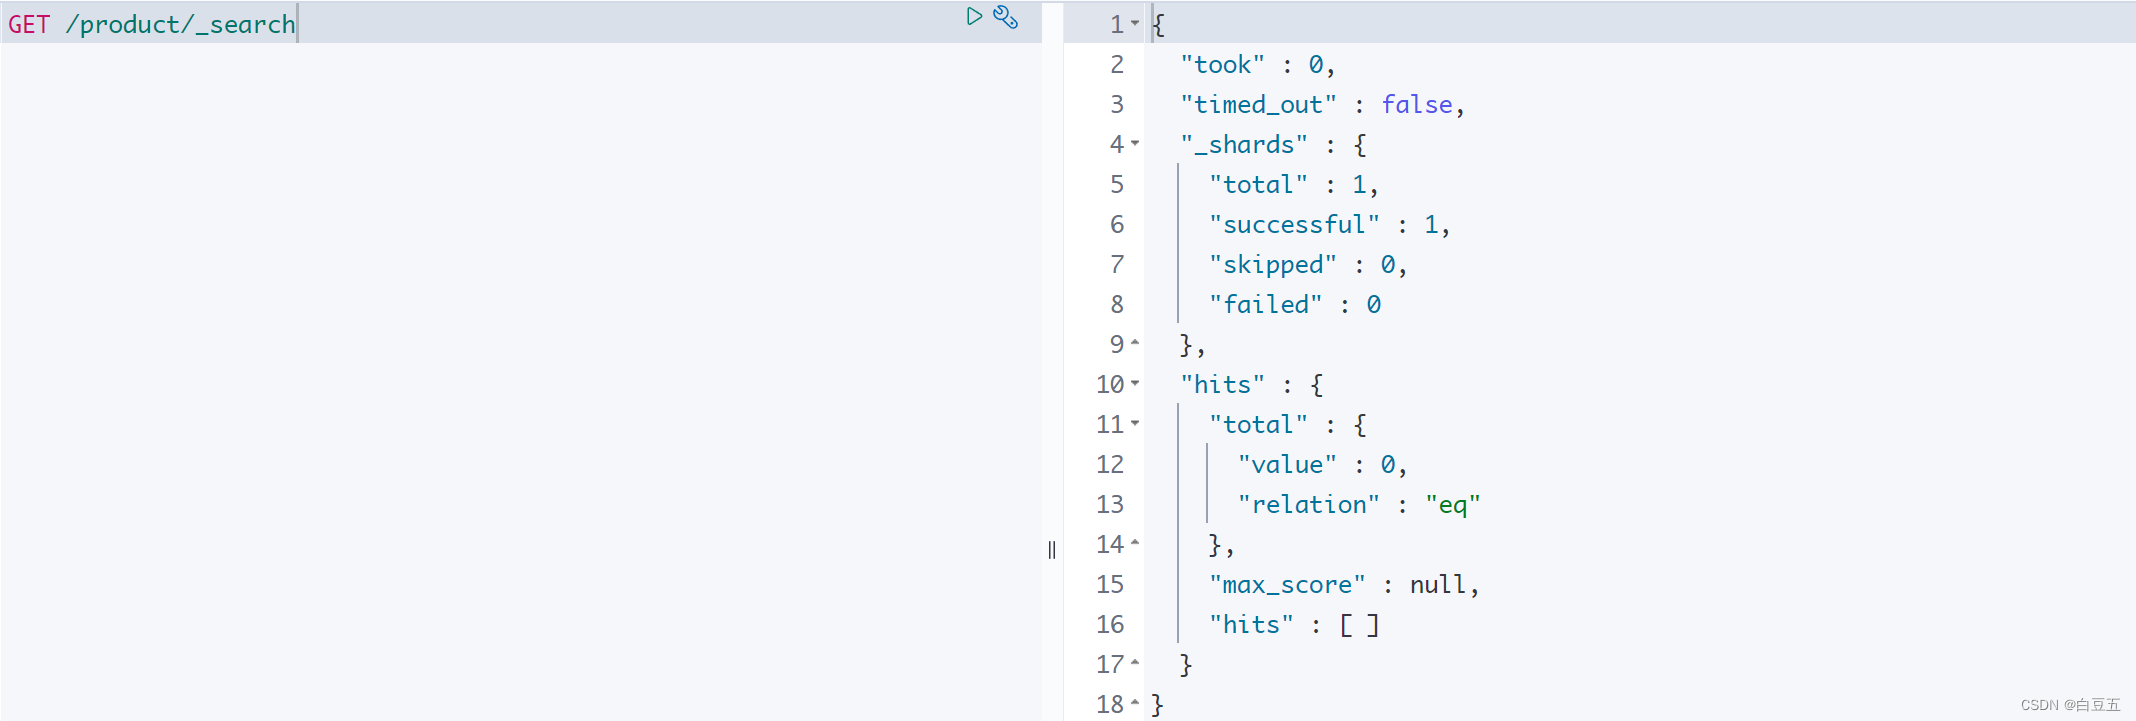Image resolution: width=2136 pixels, height=721 pixels.
Task: Click the "max_score" key
Action: 1287,585
